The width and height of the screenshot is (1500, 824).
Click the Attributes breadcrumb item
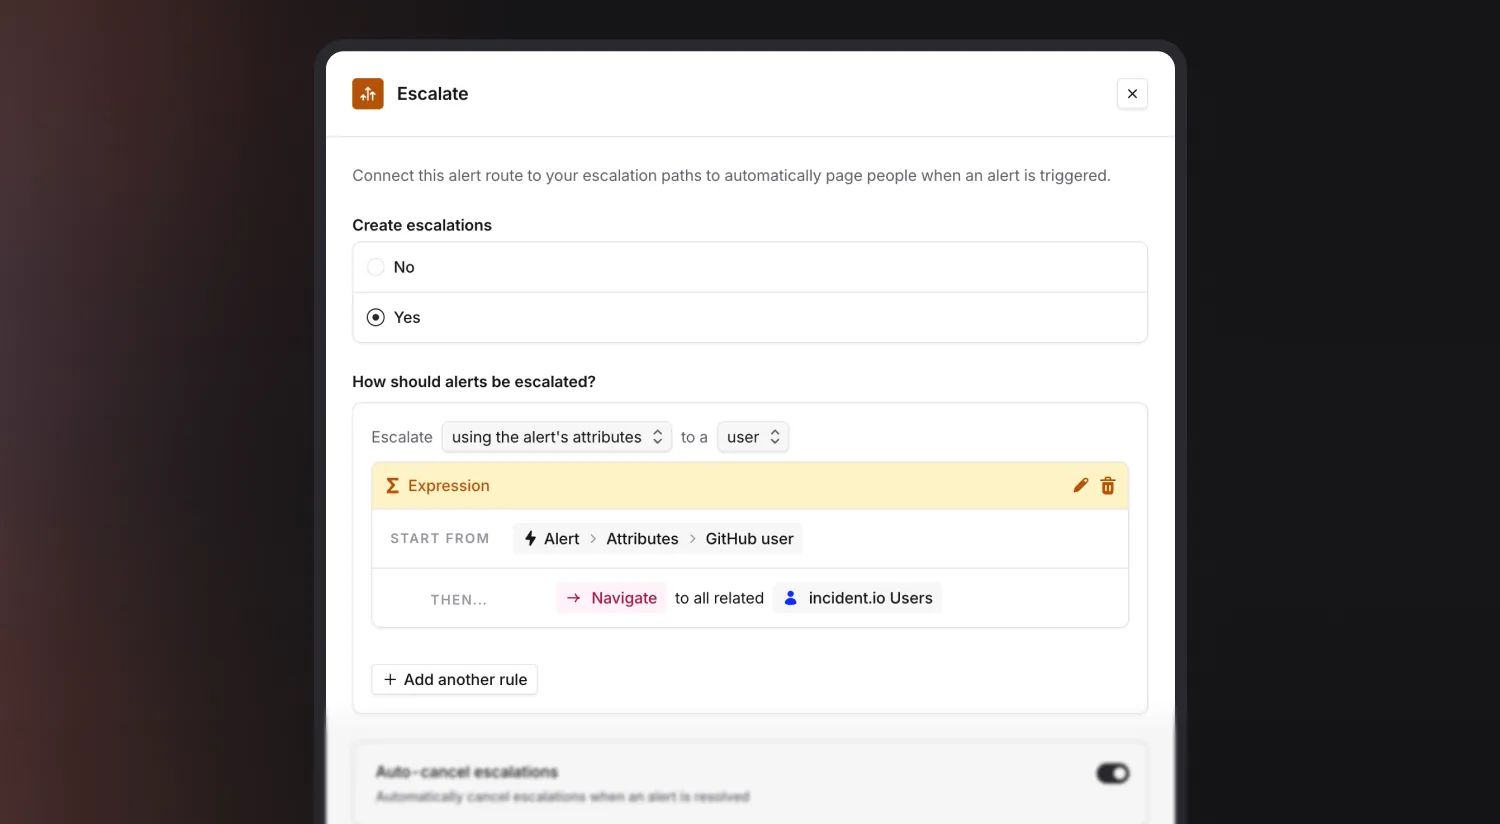pos(642,539)
